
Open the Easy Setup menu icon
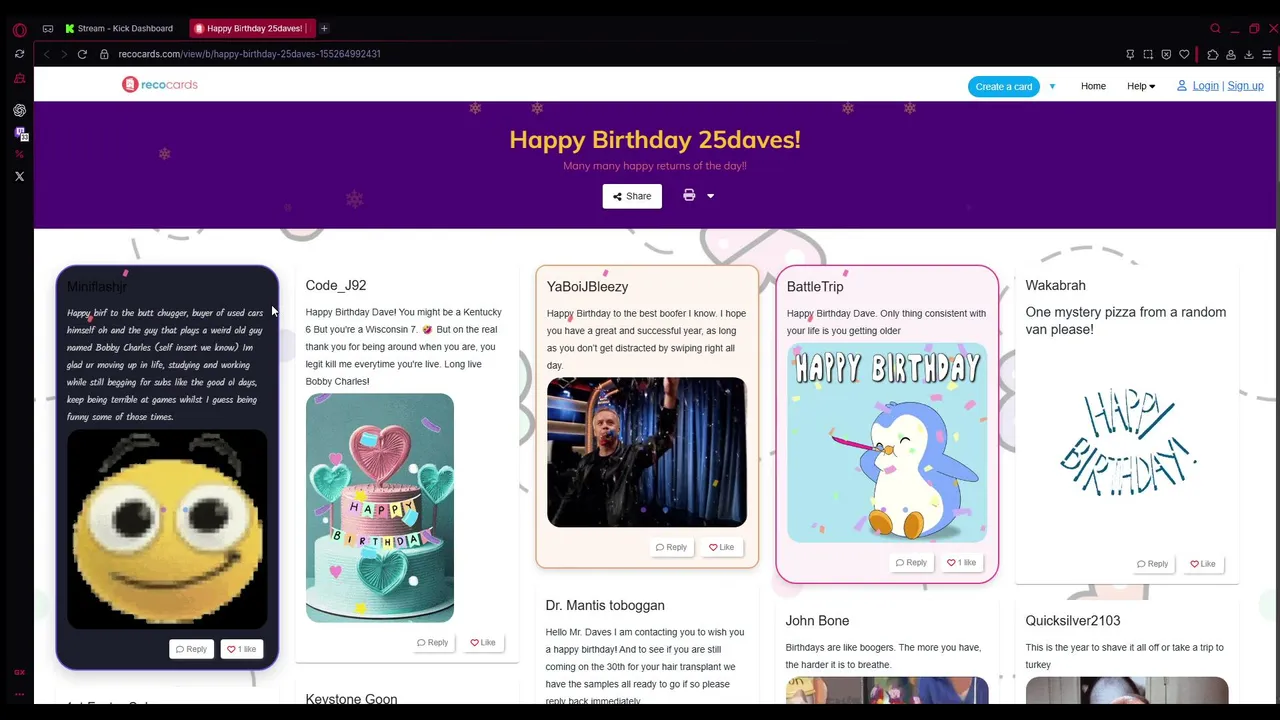coord(1267,54)
